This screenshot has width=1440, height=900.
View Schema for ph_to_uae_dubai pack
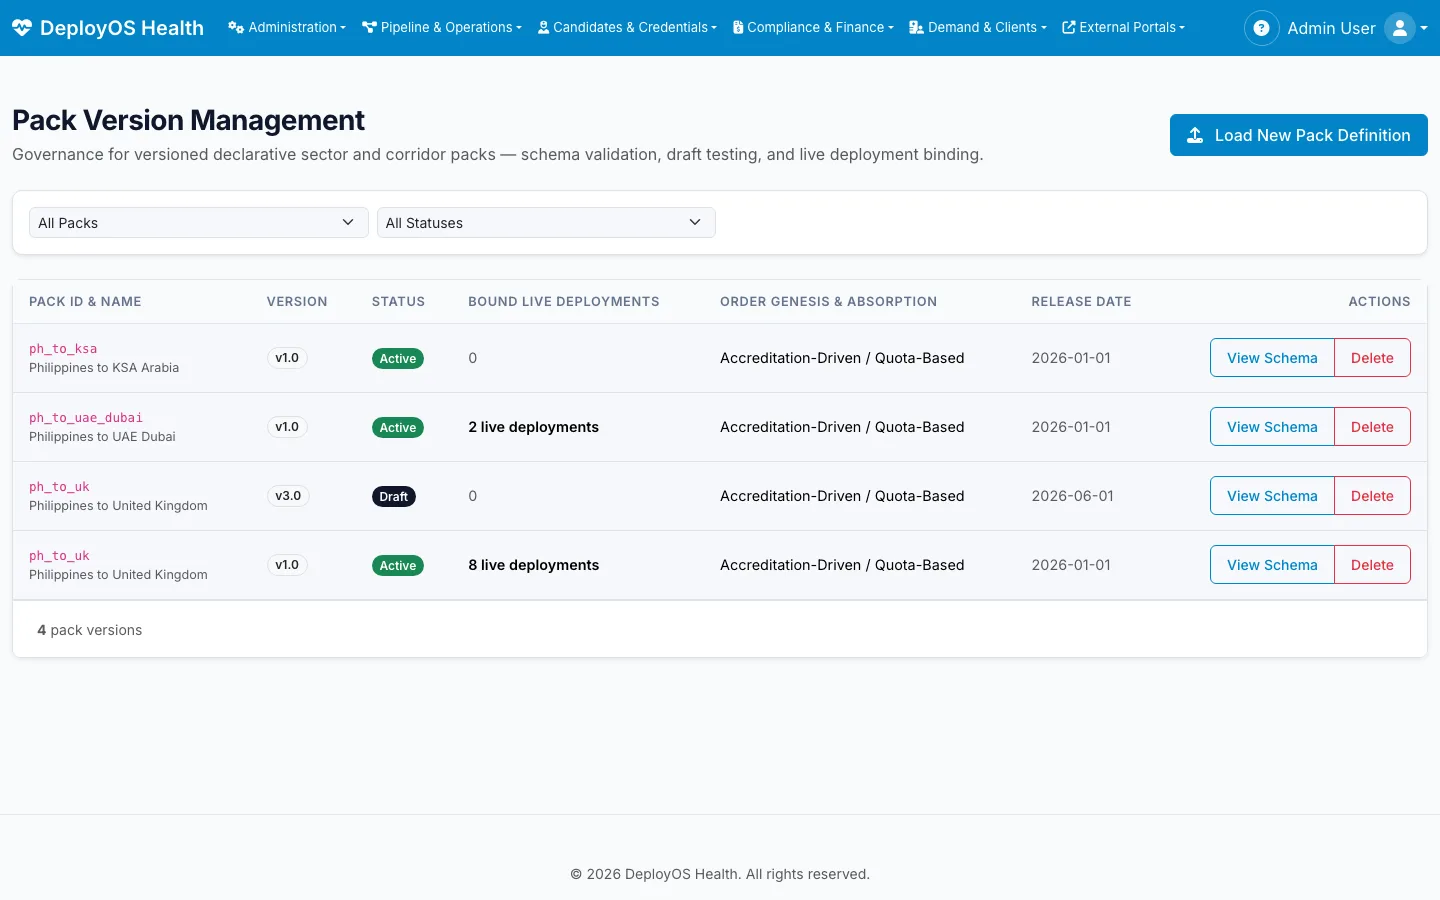pyautogui.click(x=1272, y=427)
